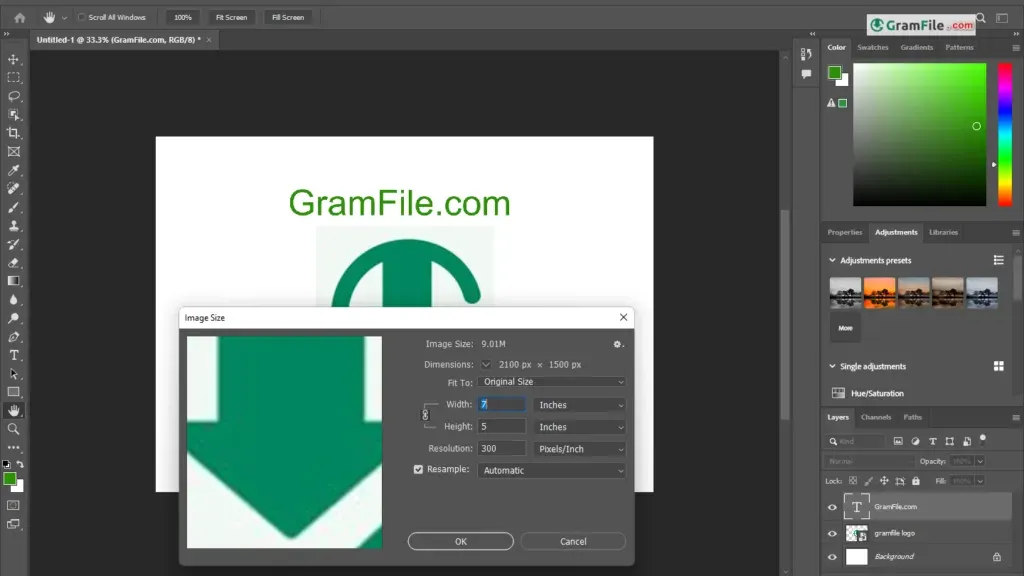This screenshot has width=1024, height=576.
Task: Open the Hue/Saturation adjustment
Action: click(877, 393)
